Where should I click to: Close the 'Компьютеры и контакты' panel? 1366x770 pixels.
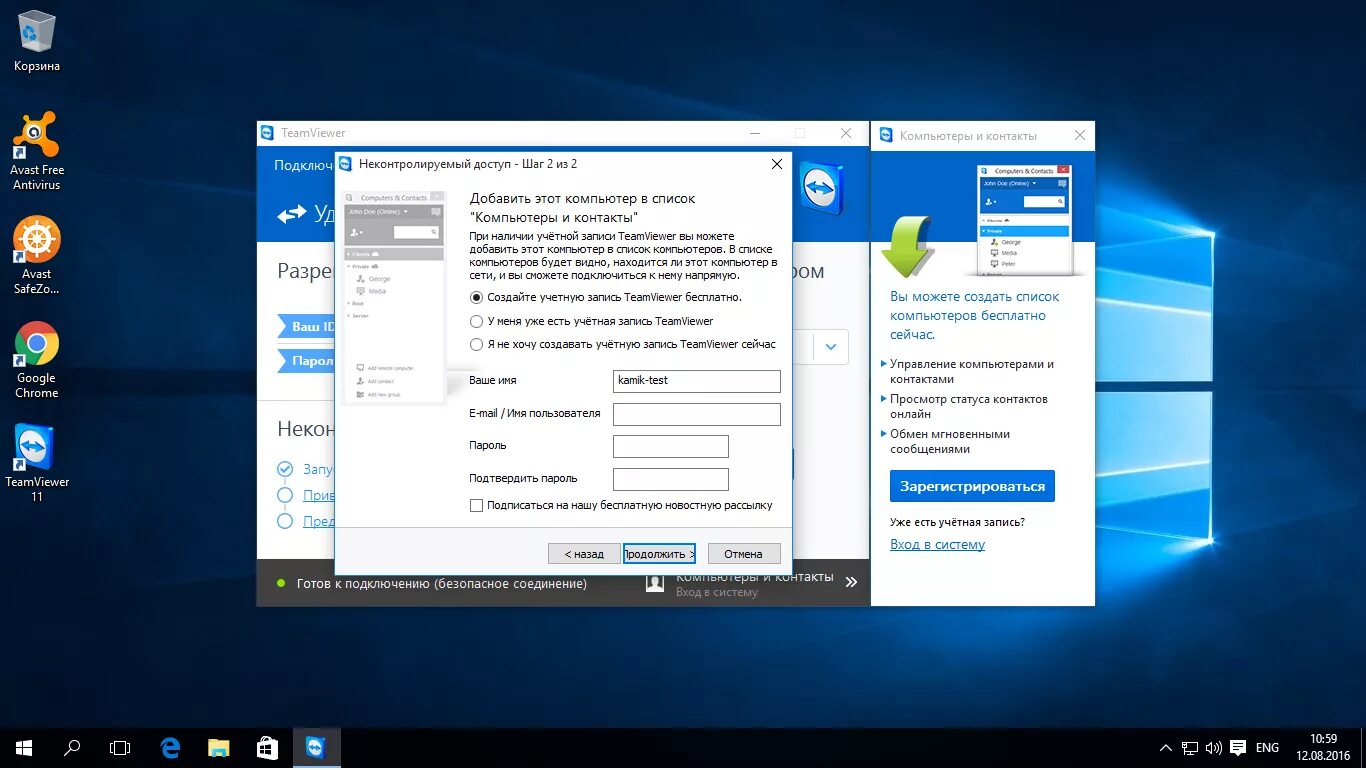coord(1080,135)
